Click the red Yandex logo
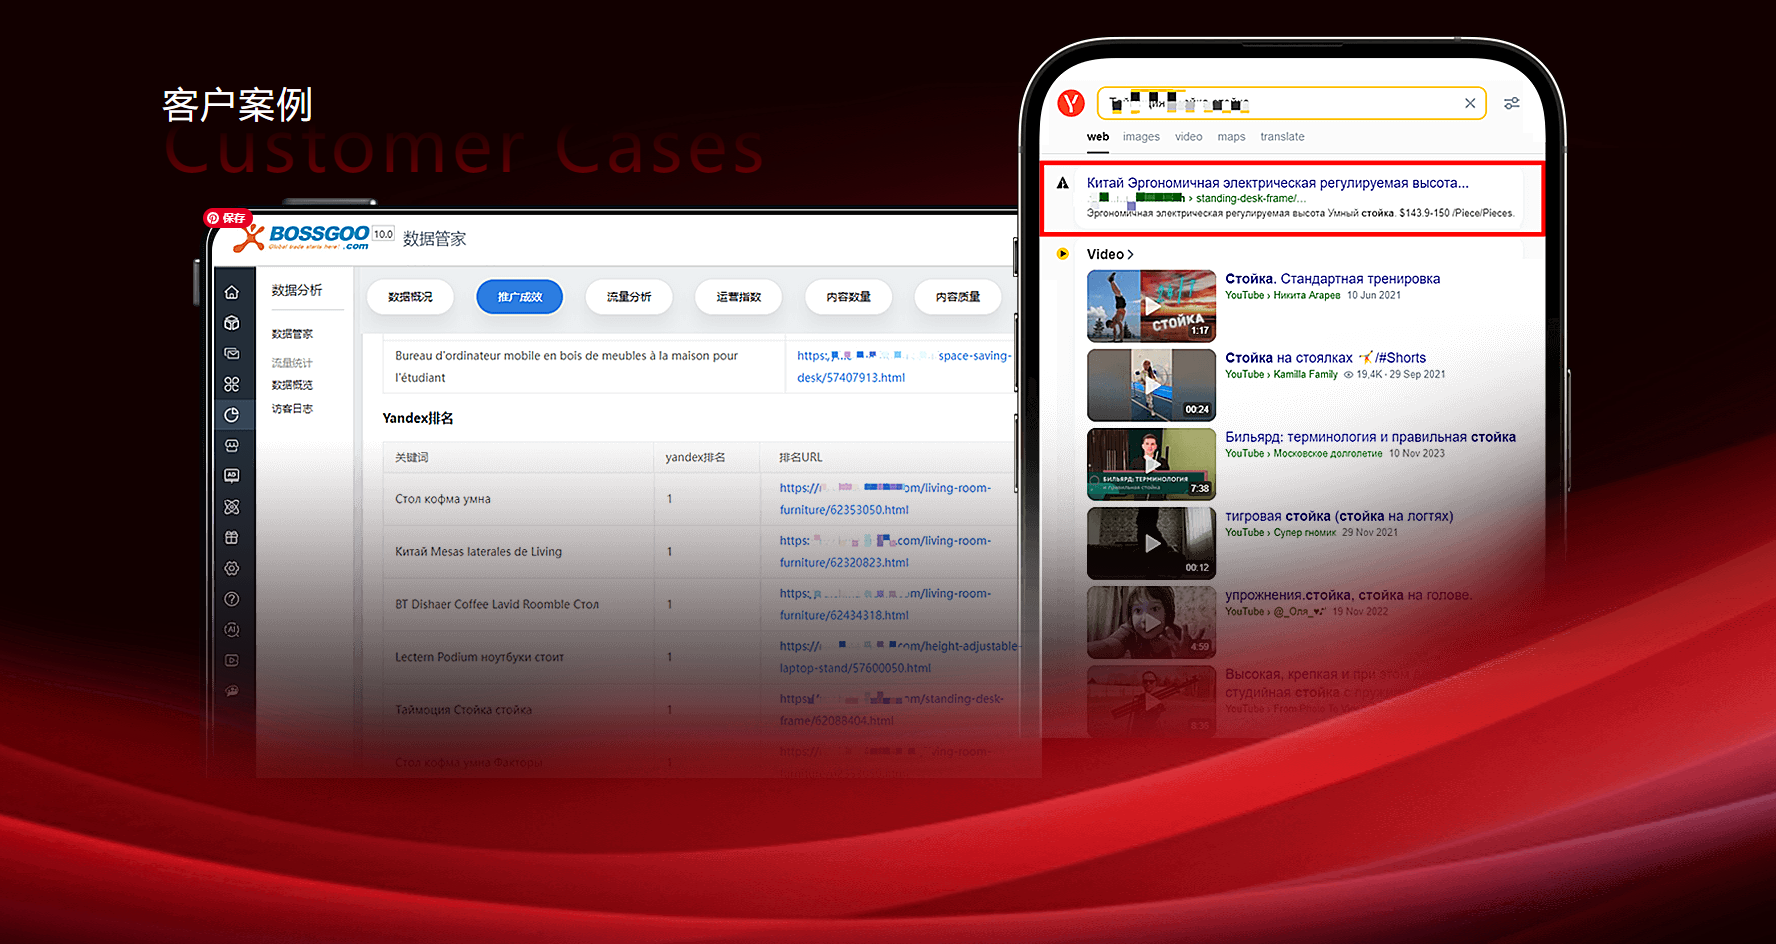 coord(1071,103)
